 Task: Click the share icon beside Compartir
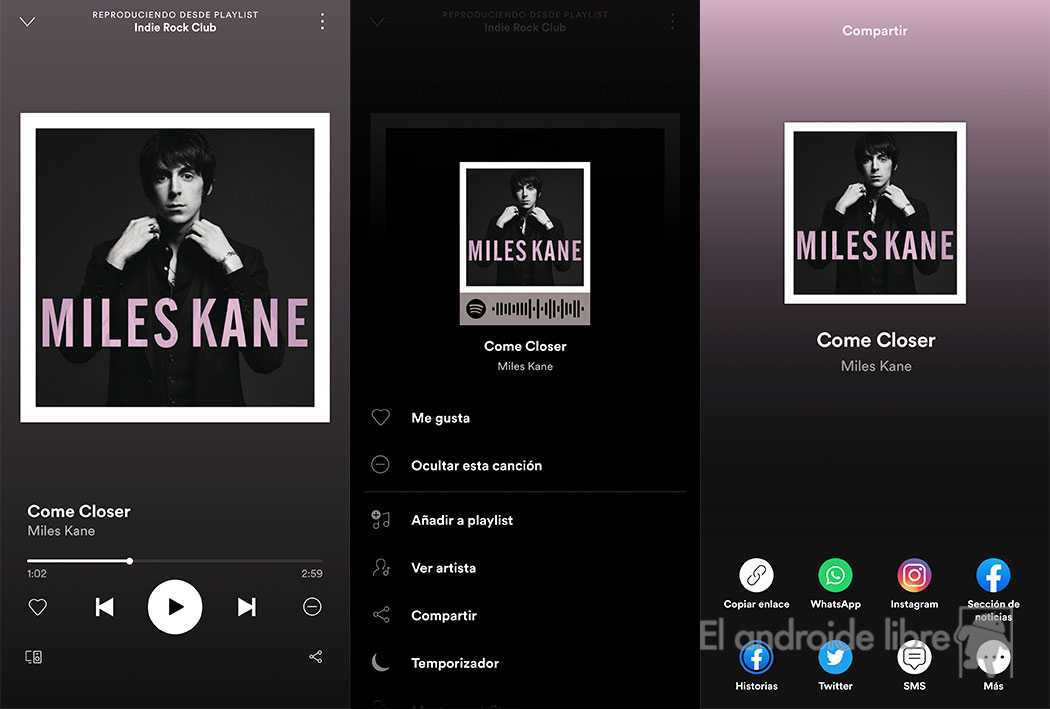[x=381, y=615]
